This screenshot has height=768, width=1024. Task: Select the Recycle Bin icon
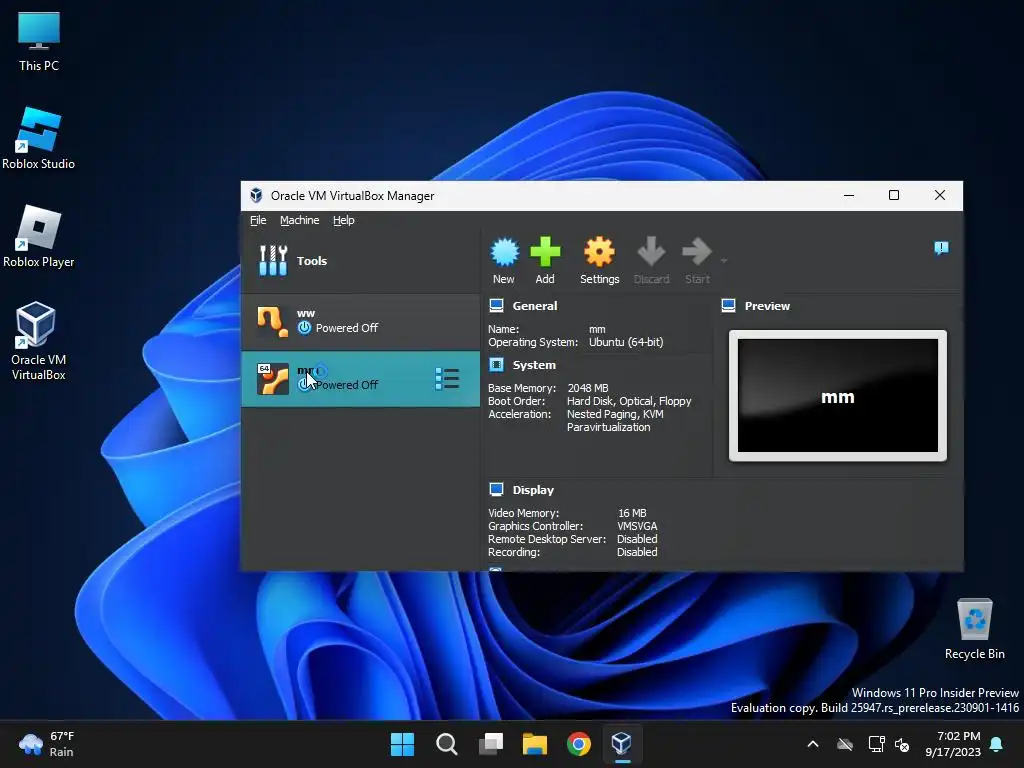(x=974, y=629)
